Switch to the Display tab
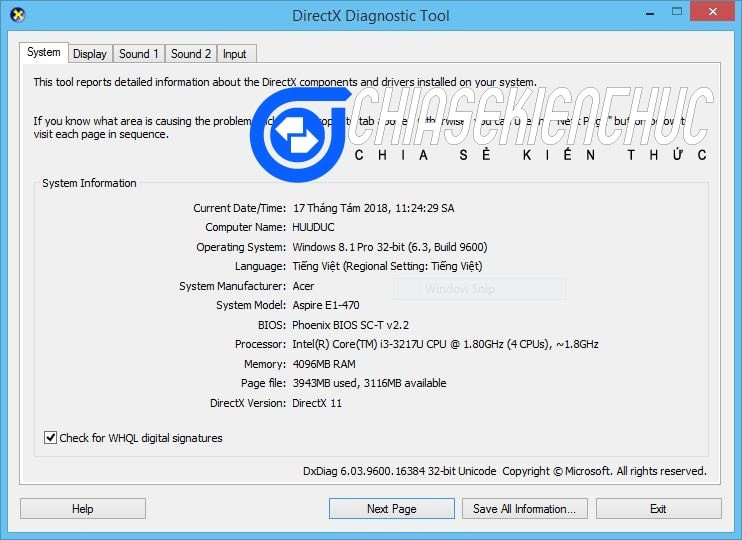The image size is (742, 540). (90, 54)
